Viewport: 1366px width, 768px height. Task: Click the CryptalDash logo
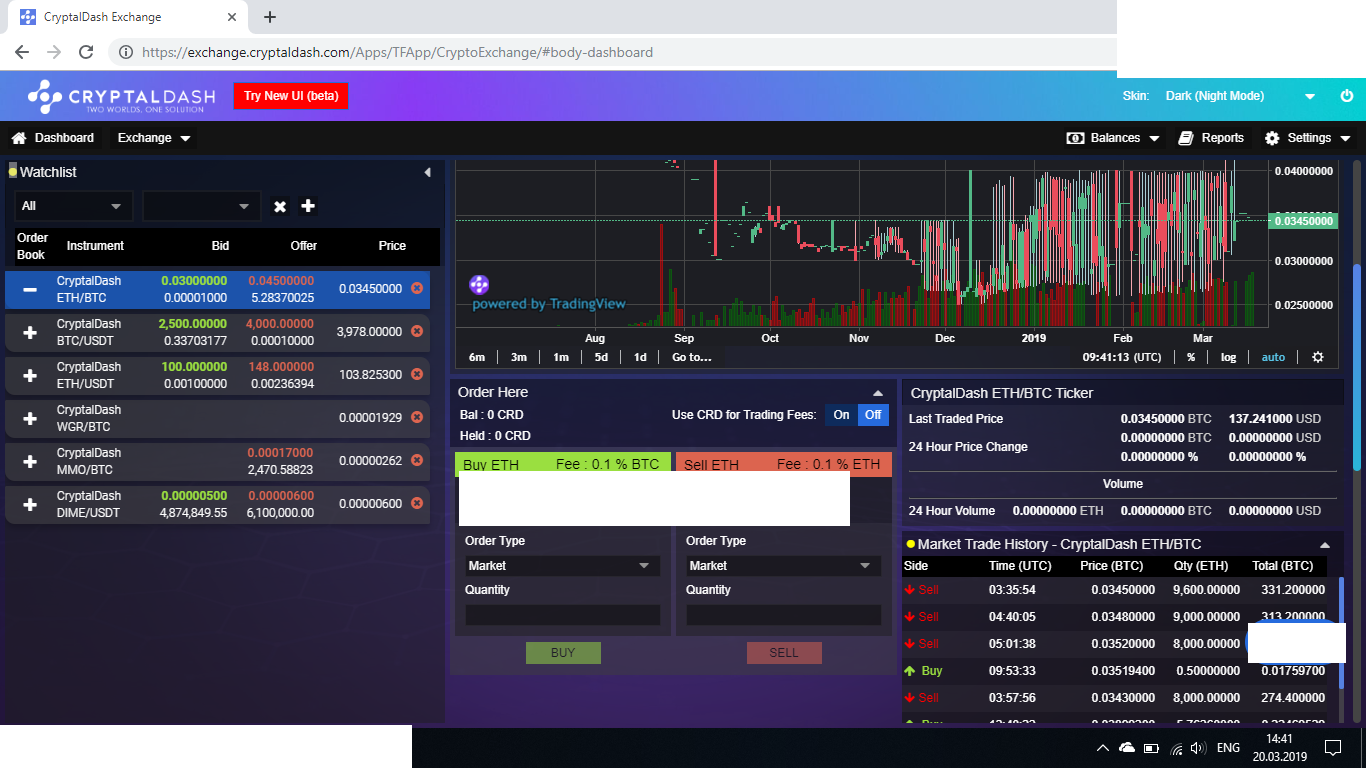point(121,96)
